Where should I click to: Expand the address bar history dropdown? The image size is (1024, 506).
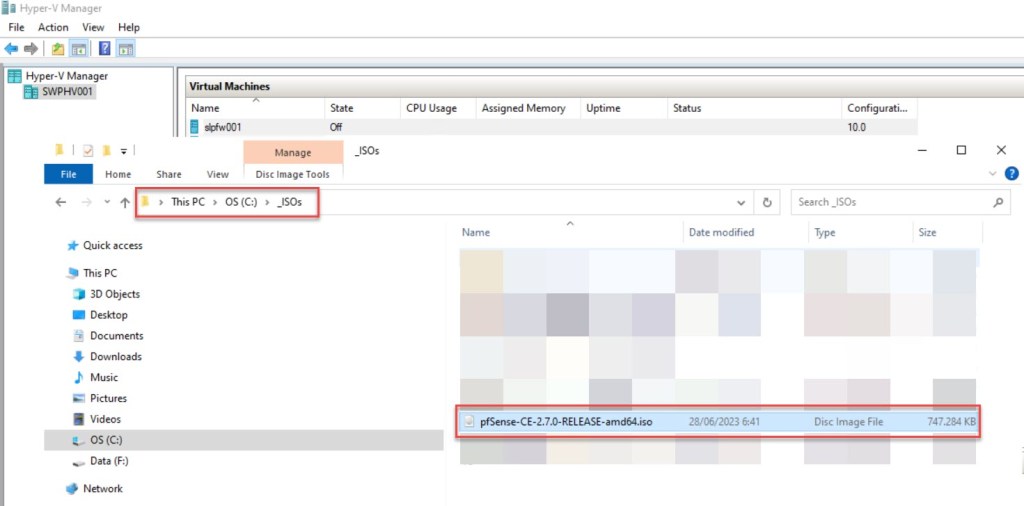coord(740,202)
